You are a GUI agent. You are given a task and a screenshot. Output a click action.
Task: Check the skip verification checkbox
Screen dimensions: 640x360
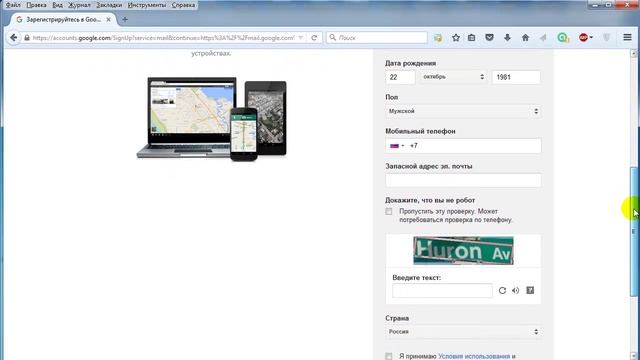click(389, 211)
